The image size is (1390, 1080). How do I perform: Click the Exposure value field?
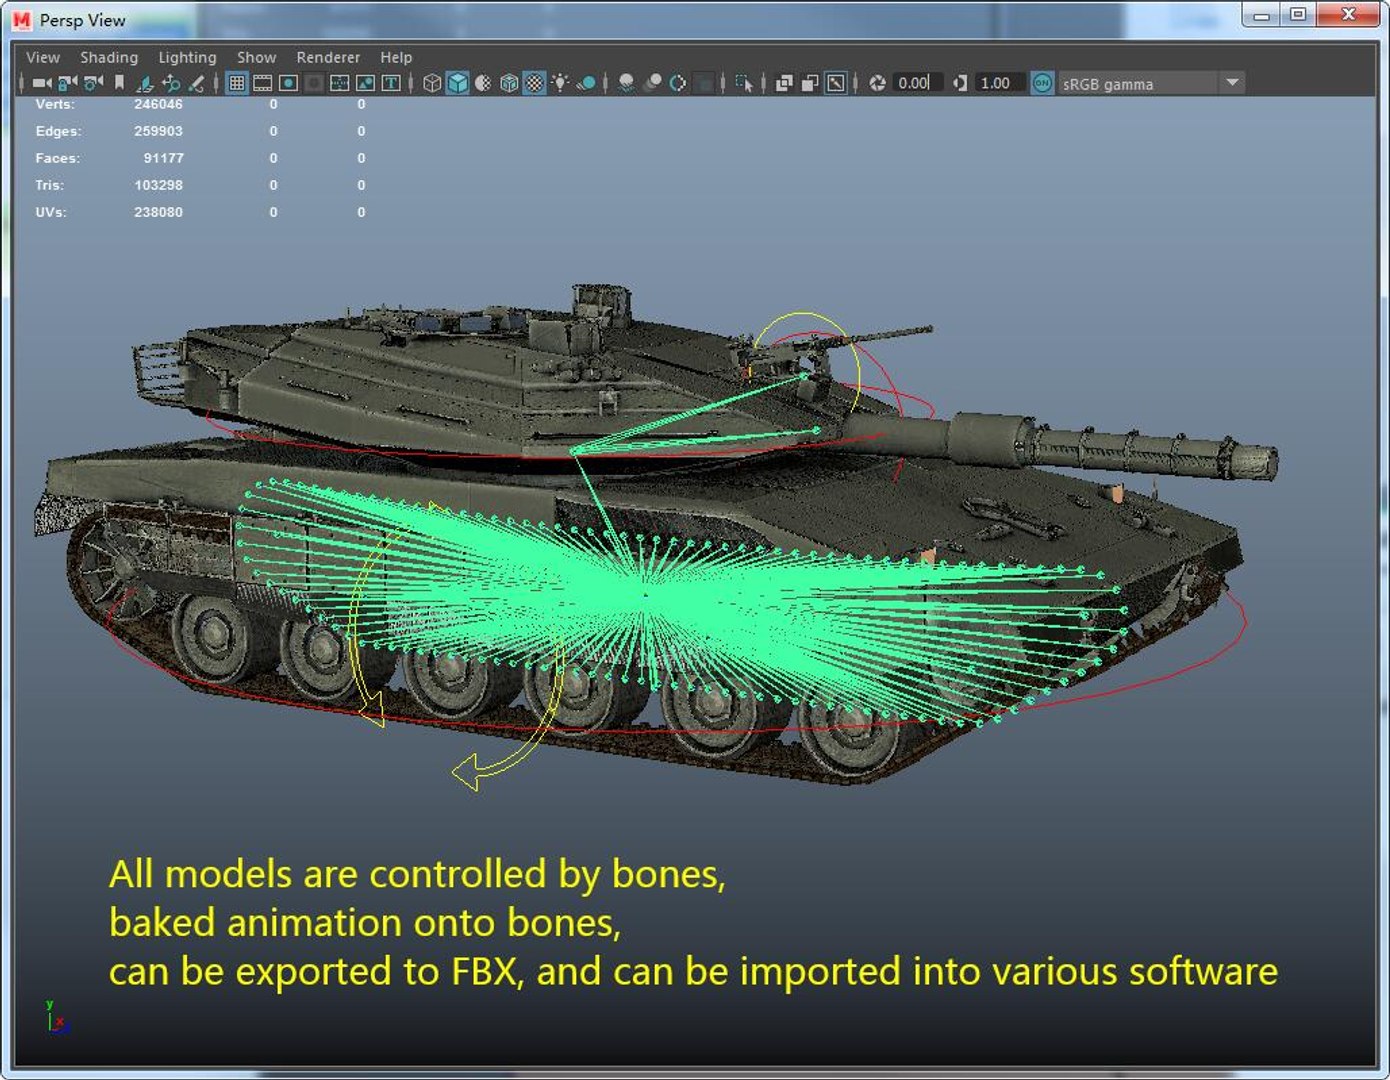(918, 83)
